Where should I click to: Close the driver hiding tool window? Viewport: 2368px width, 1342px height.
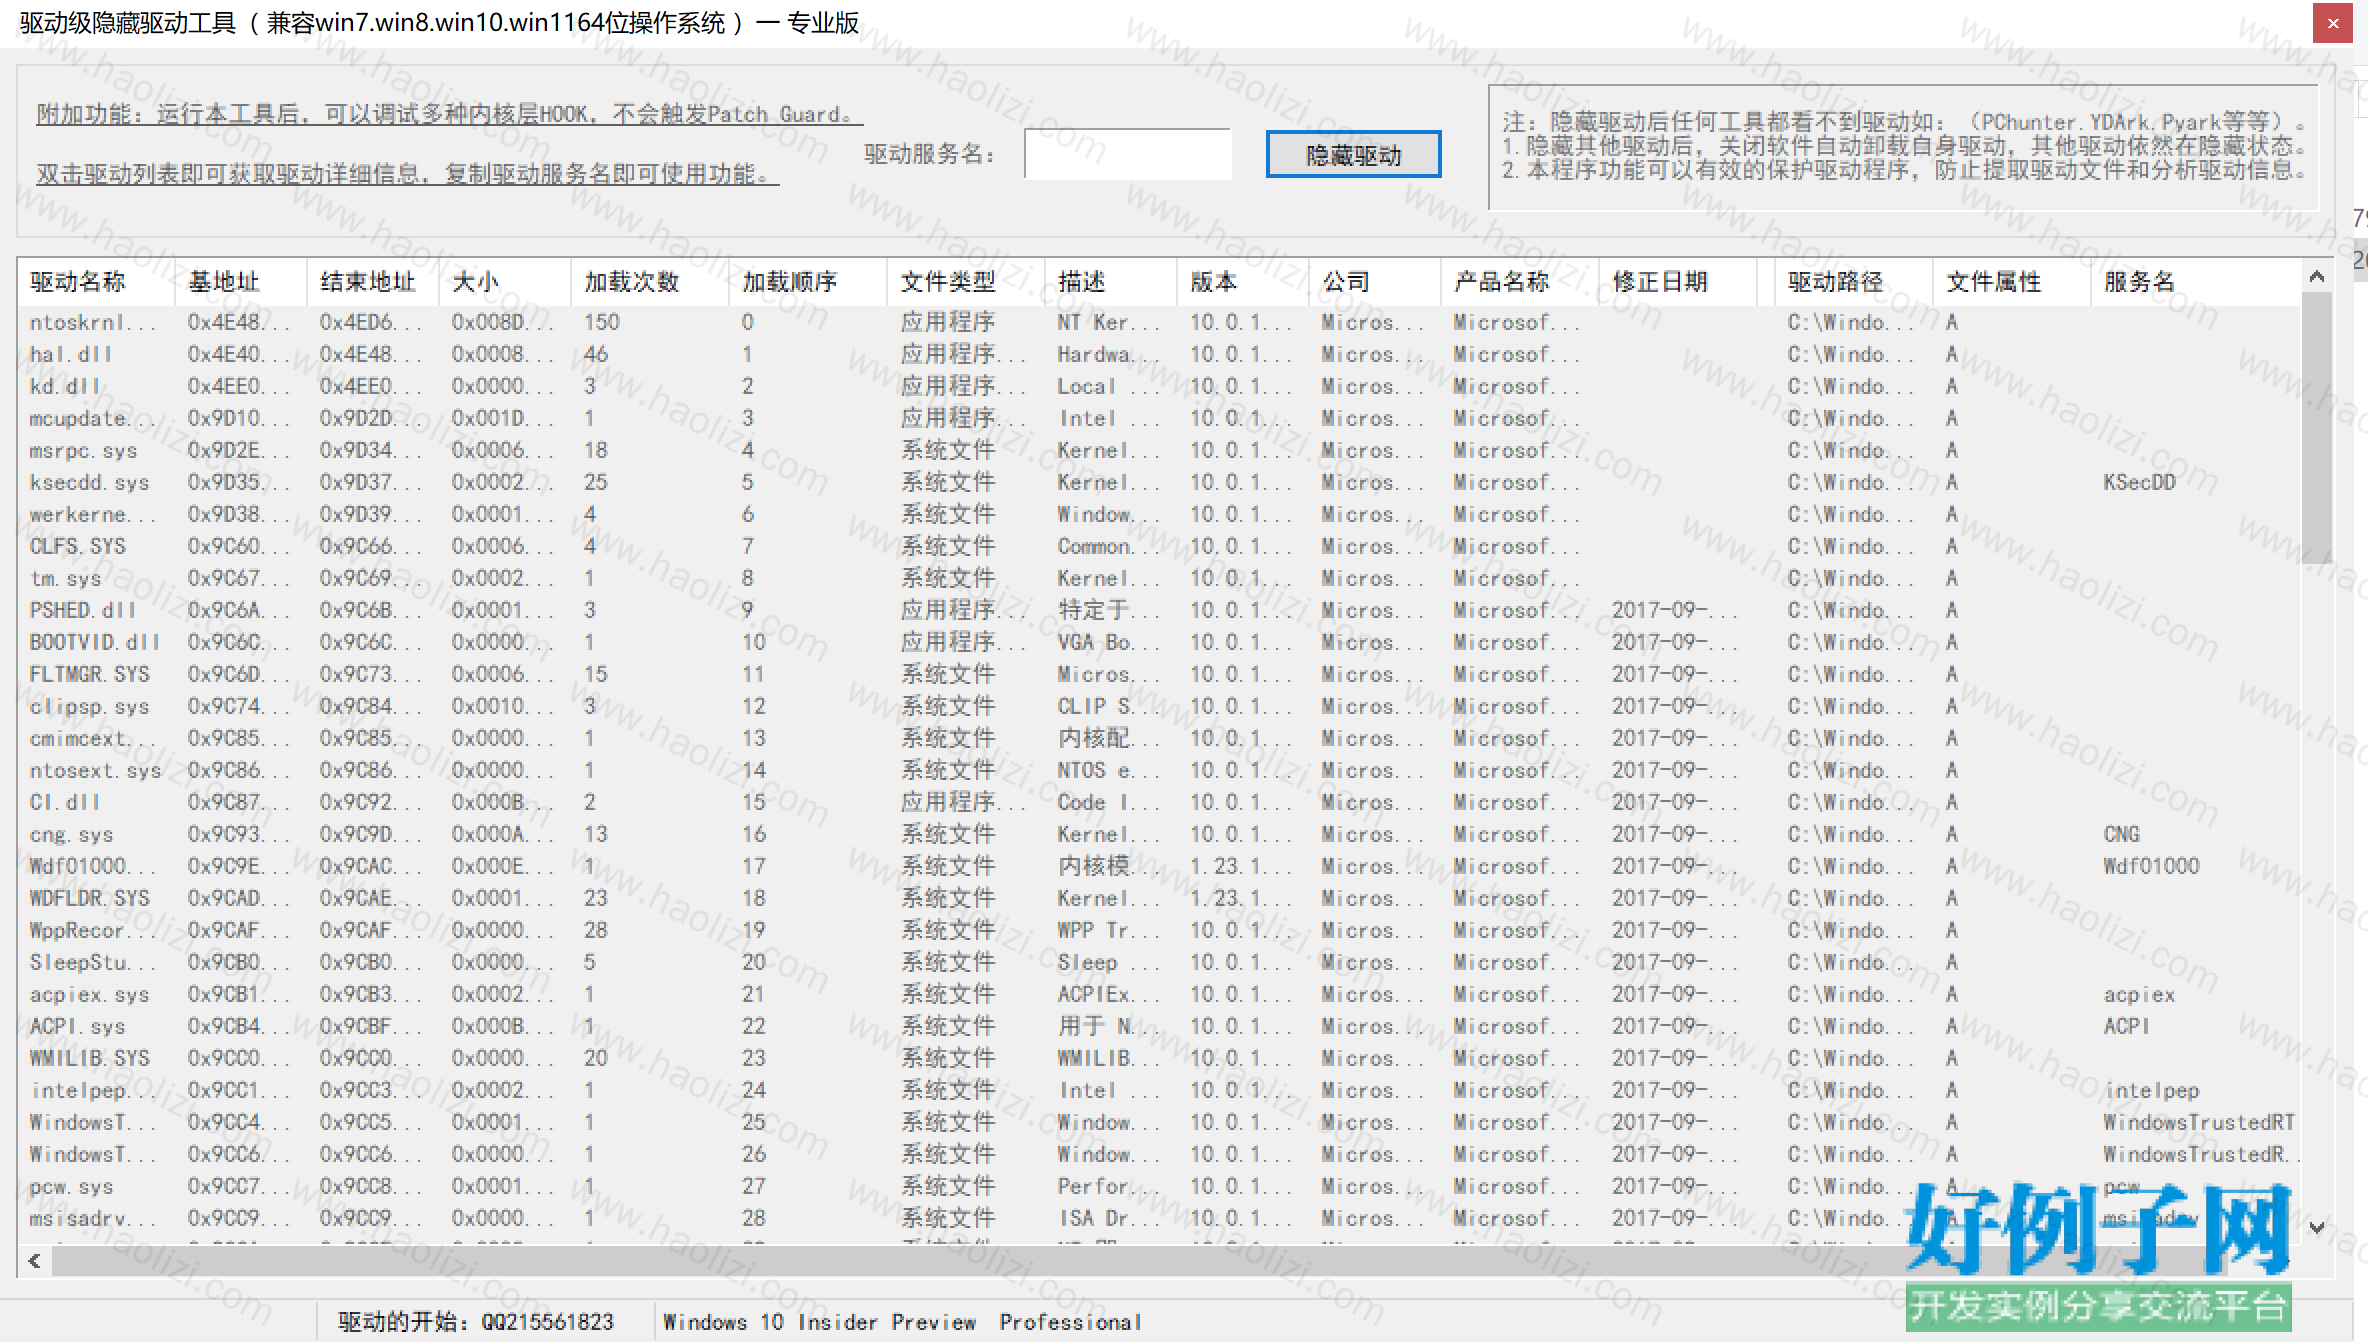(x=2333, y=23)
